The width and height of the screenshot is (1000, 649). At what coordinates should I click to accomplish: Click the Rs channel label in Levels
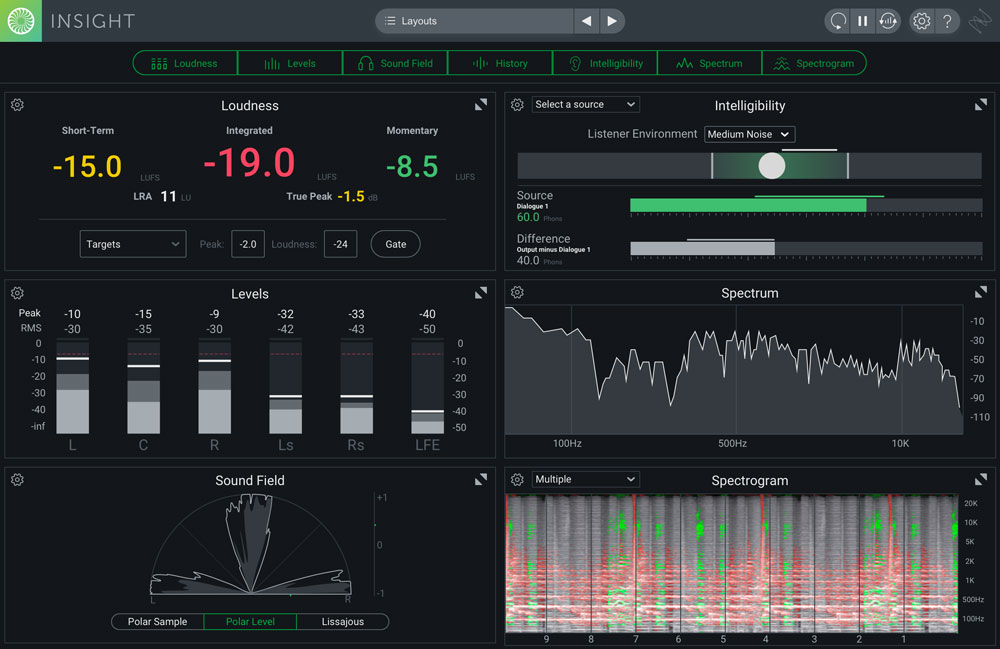tap(356, 445)
